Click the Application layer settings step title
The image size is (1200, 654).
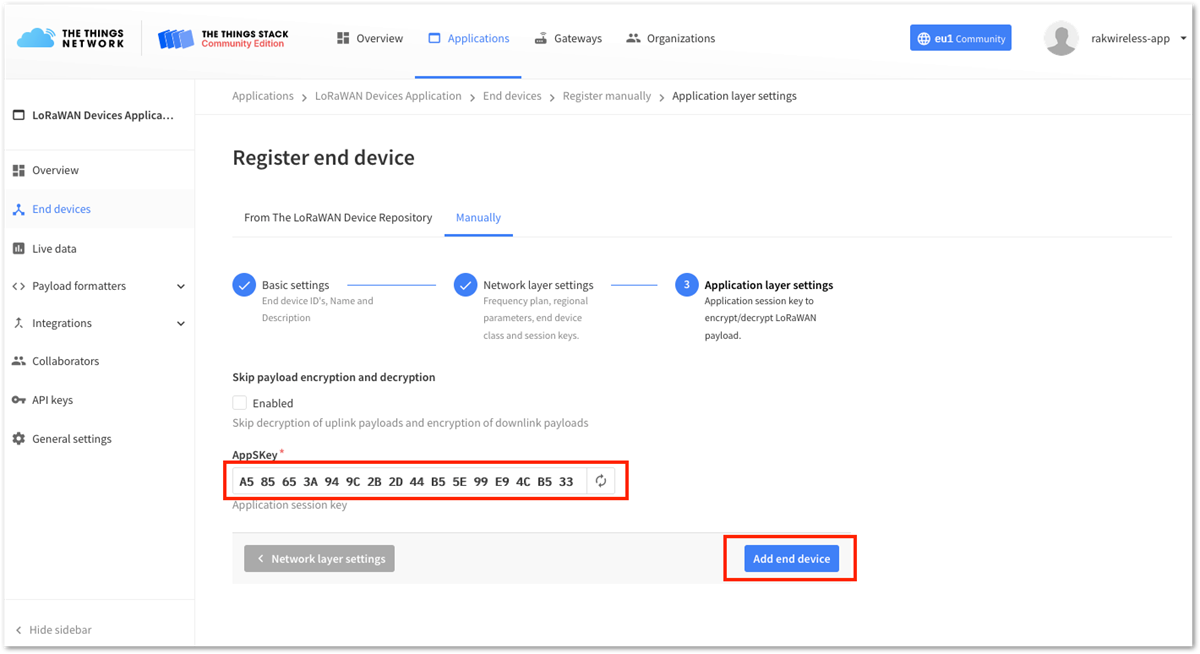pyautogui.click(x=769, y=285)
